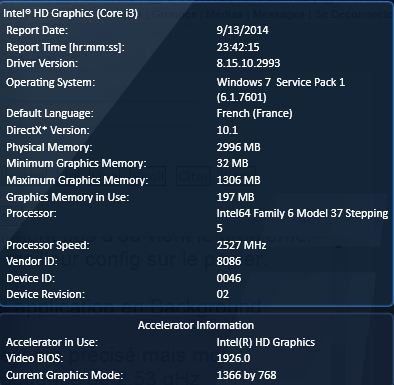Viewport: 394px width, 385px height.
Task: Select the Physical Memory value 2996 MB
Action: pos(238,147)
